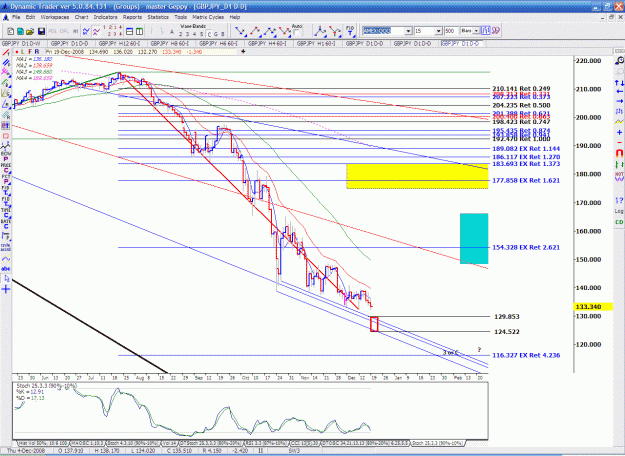Click the purple wavy lines indicator icon

96,31
